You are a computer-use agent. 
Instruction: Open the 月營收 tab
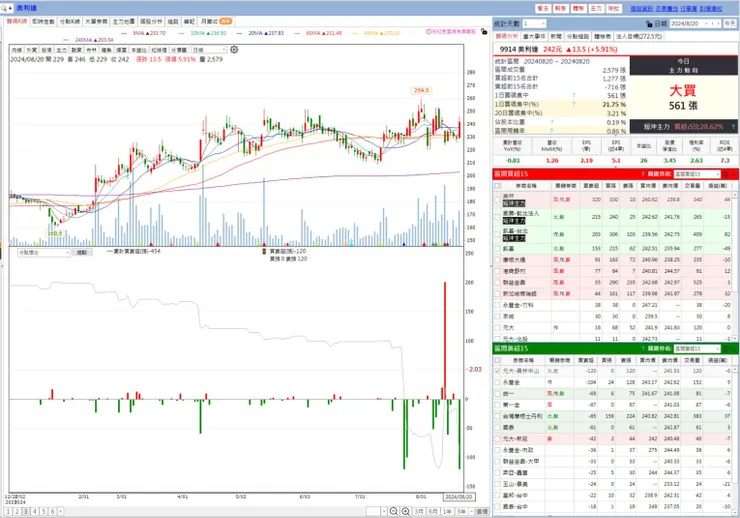216,22
